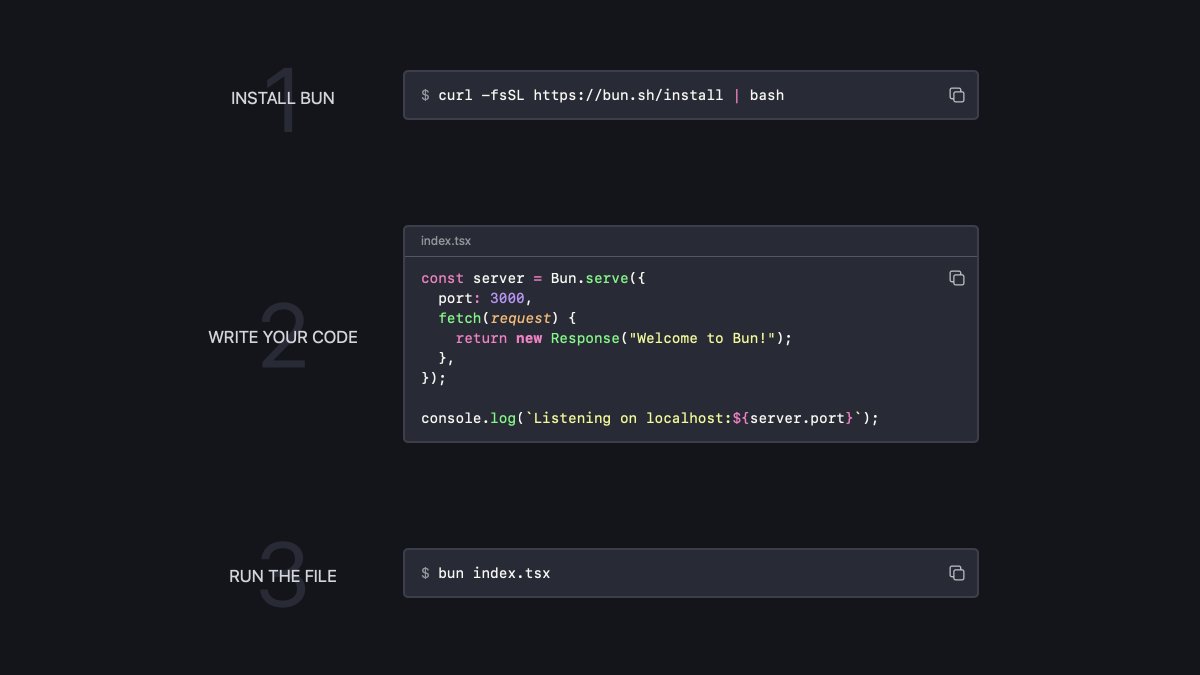This screenshot has height=675, width=1200.
Task: Click the curl -fsSL install command text
Action: (611, 95)
